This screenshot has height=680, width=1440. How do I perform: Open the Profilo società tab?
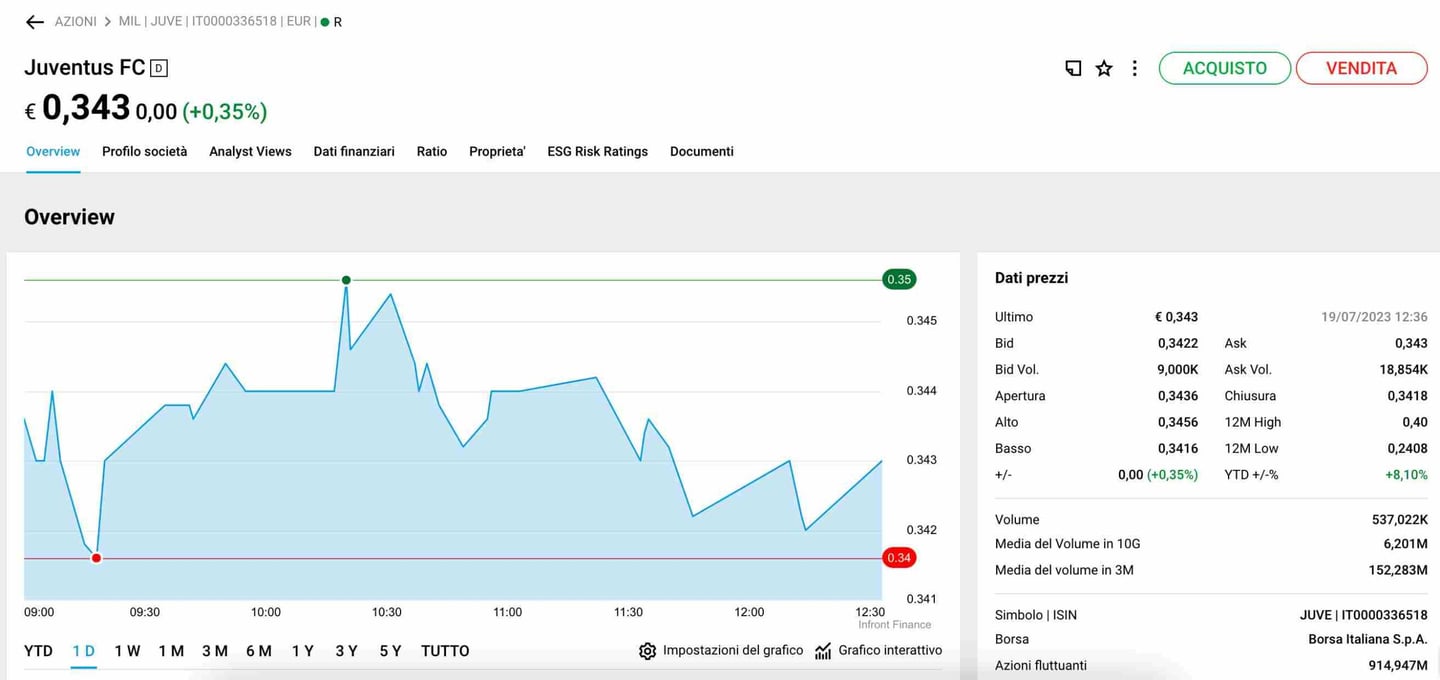tap(144, 152)
